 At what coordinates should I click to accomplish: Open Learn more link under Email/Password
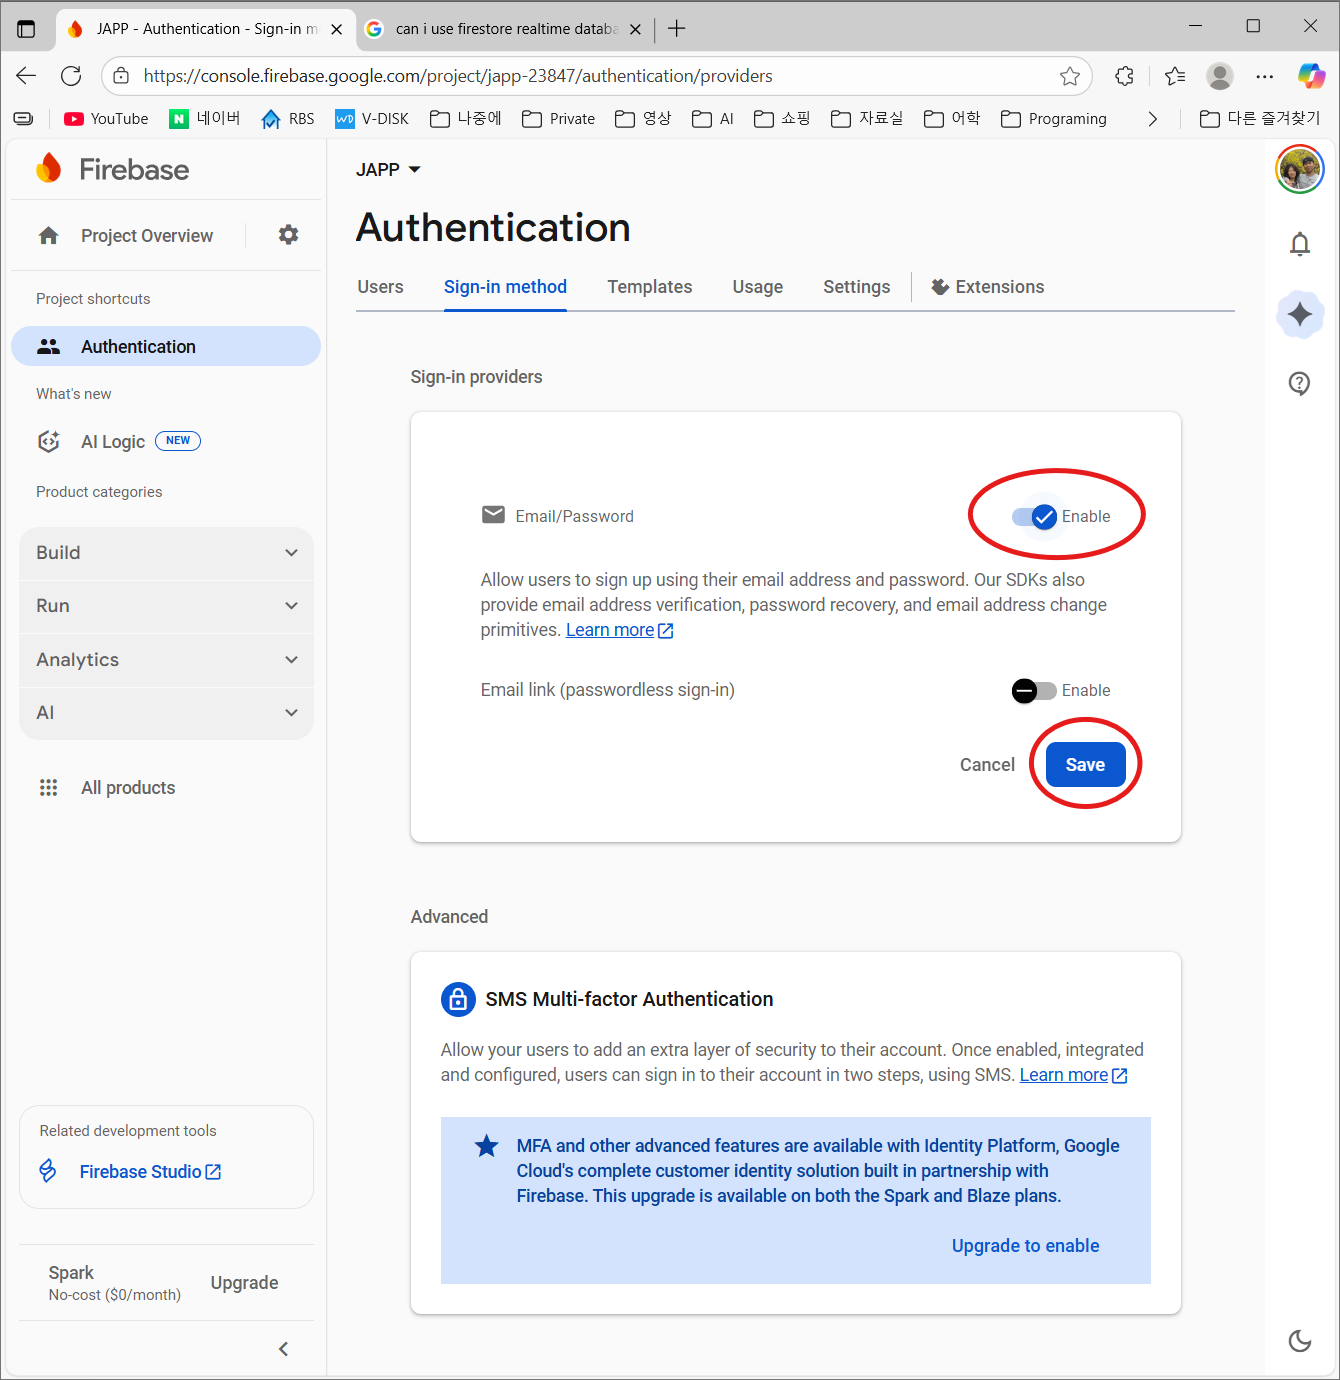[620, 630]
